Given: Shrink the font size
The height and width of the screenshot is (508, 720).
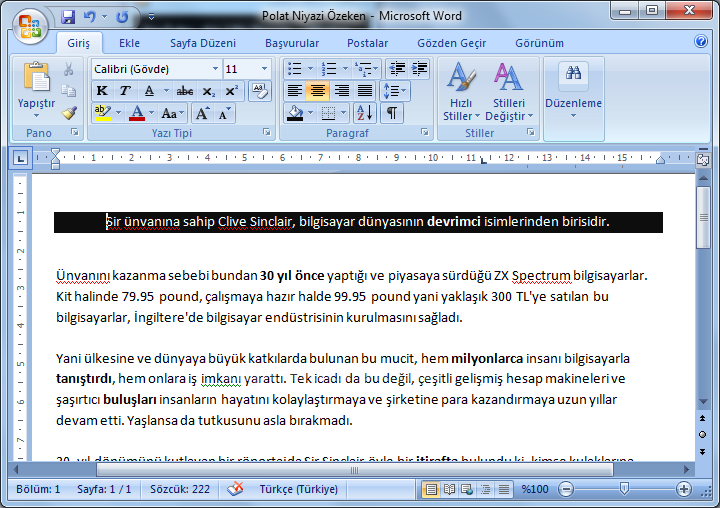Looking at the screenshot, I should [x=224, y=113].
